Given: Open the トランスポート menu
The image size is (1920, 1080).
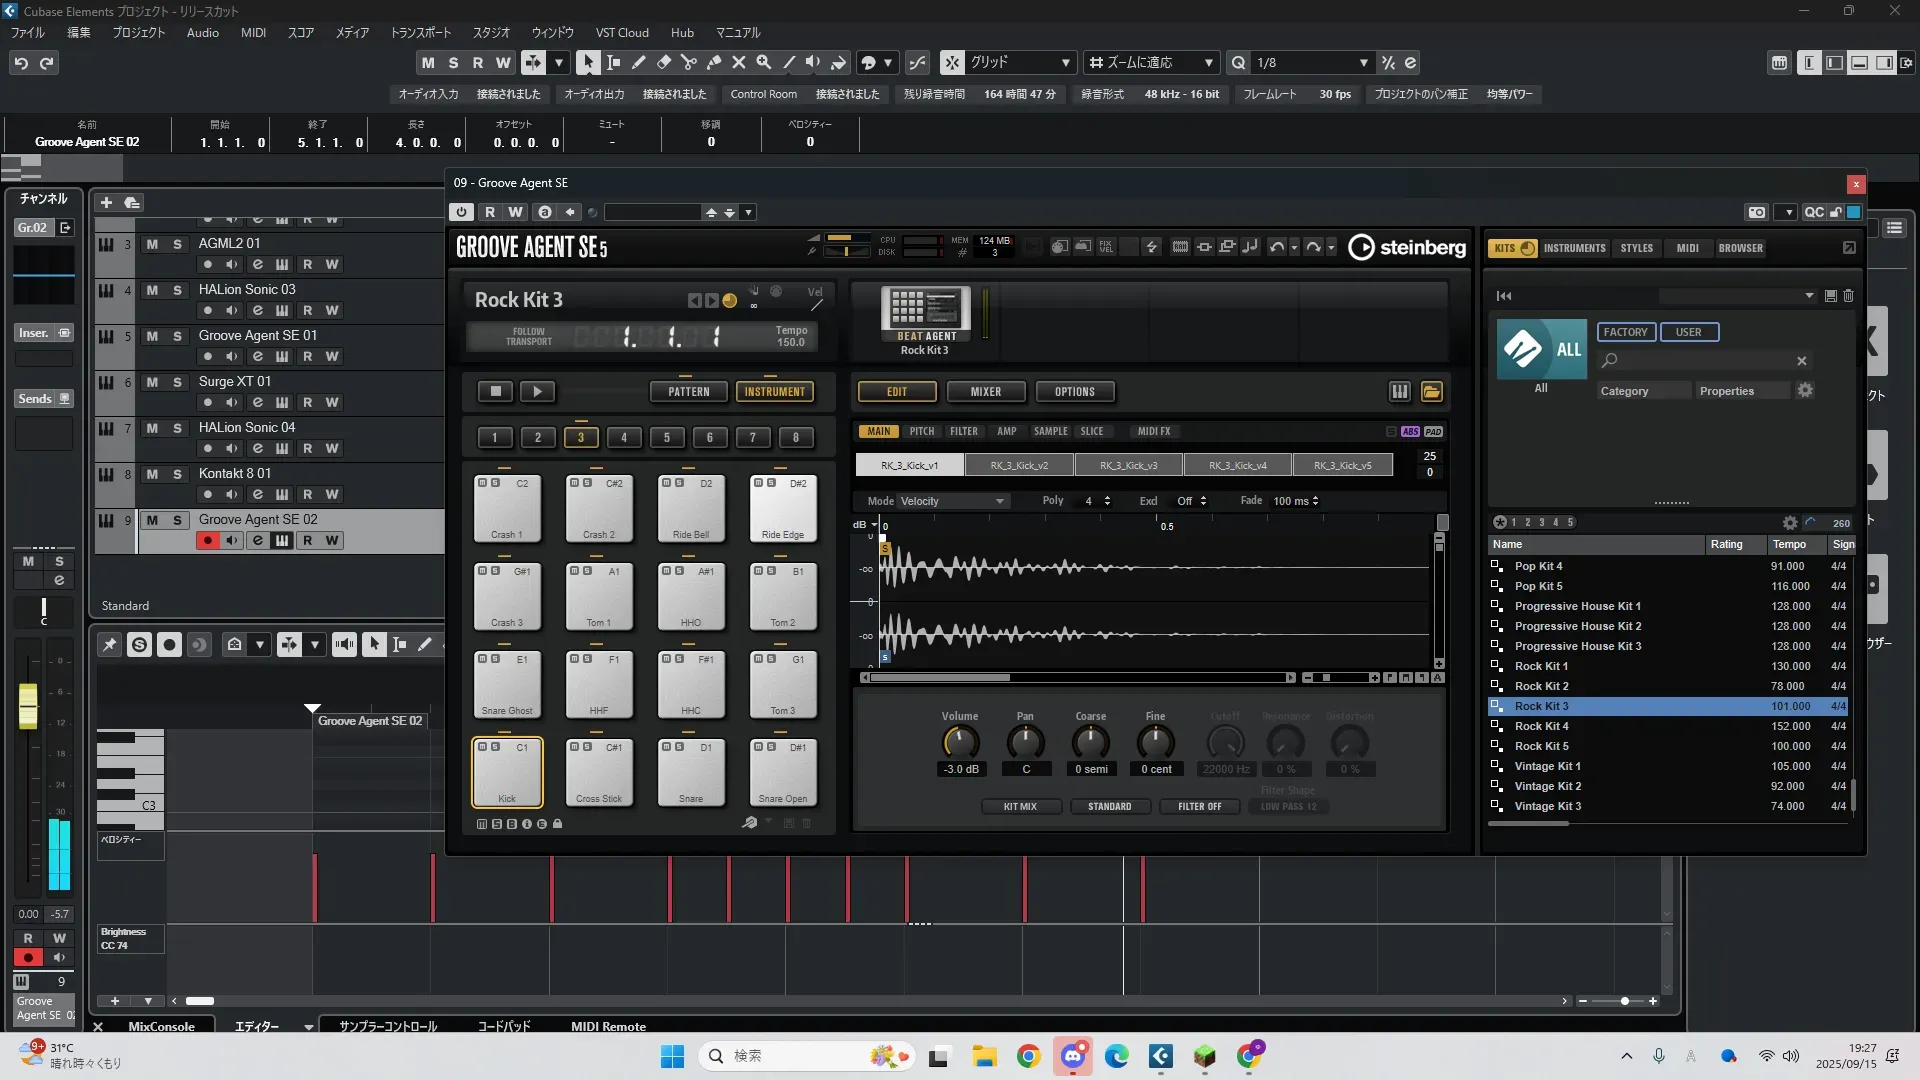Looking at the screenshot, I should (x=420, y=33).
